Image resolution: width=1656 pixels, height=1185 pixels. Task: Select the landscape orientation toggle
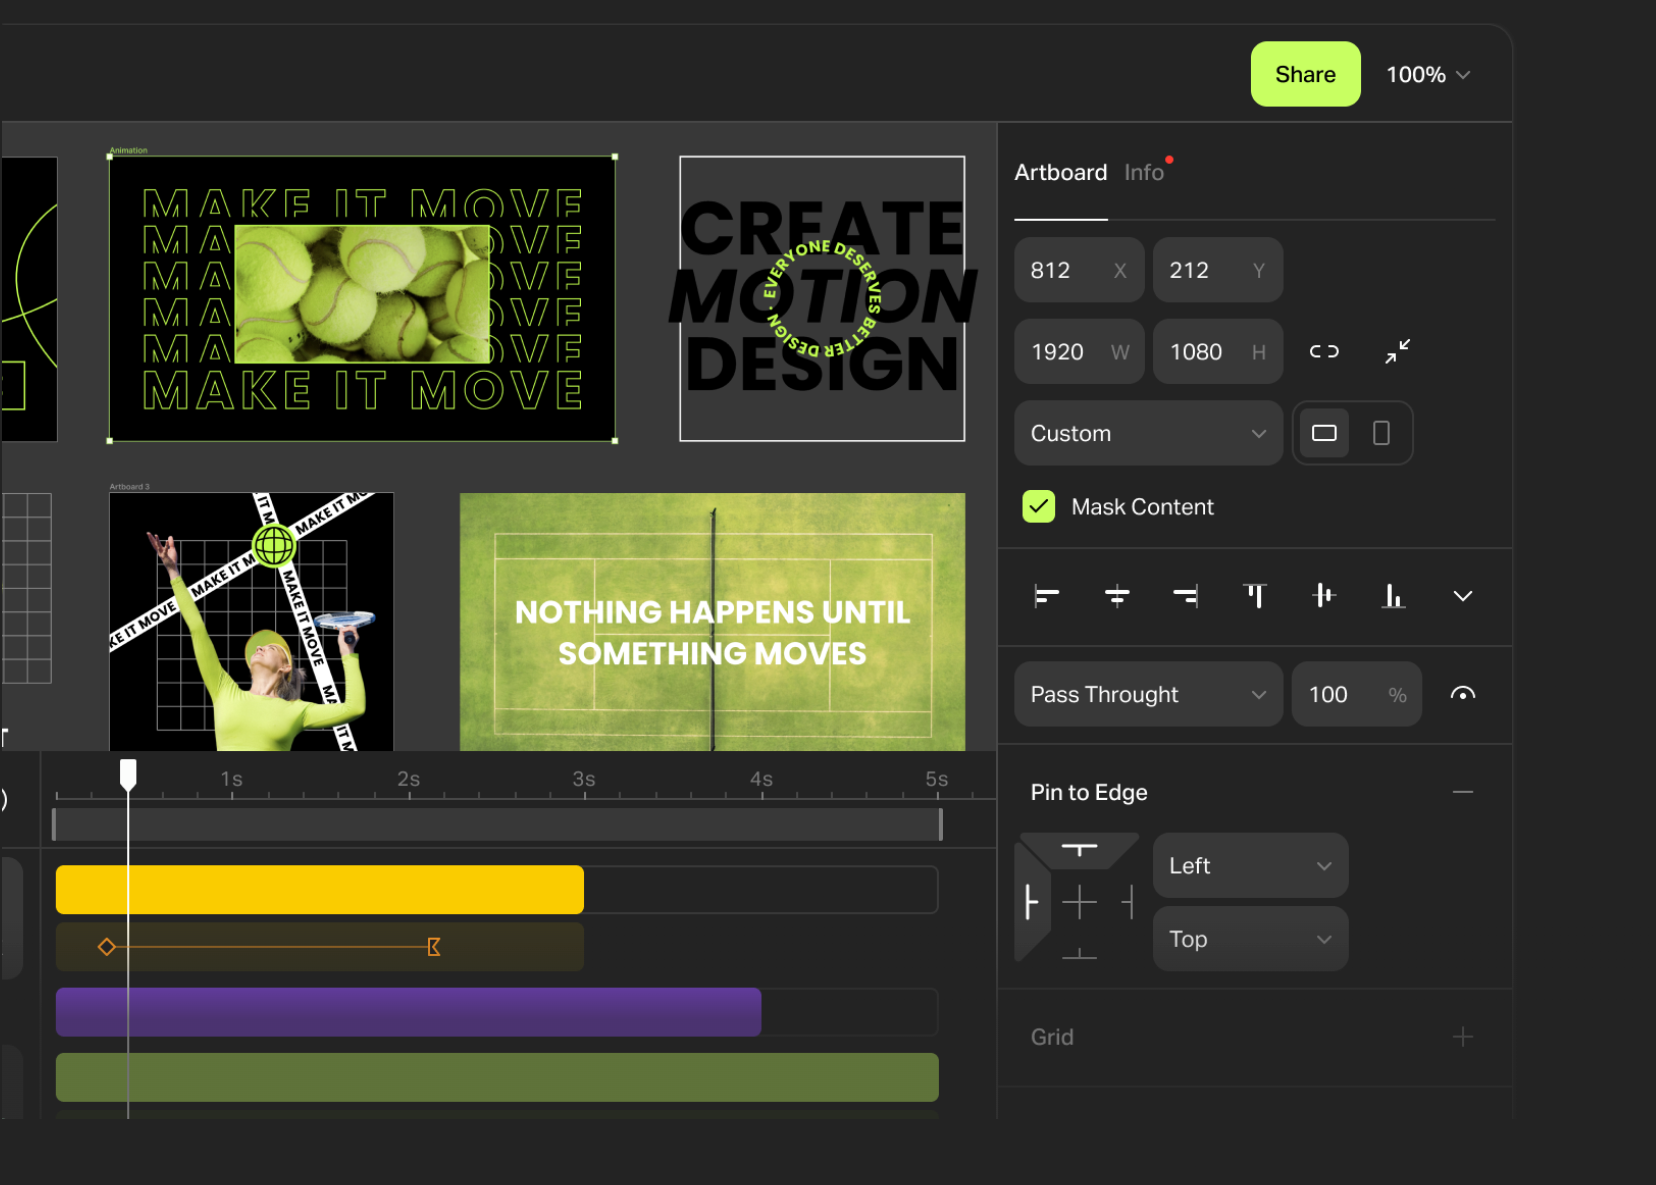(1324, 433)
